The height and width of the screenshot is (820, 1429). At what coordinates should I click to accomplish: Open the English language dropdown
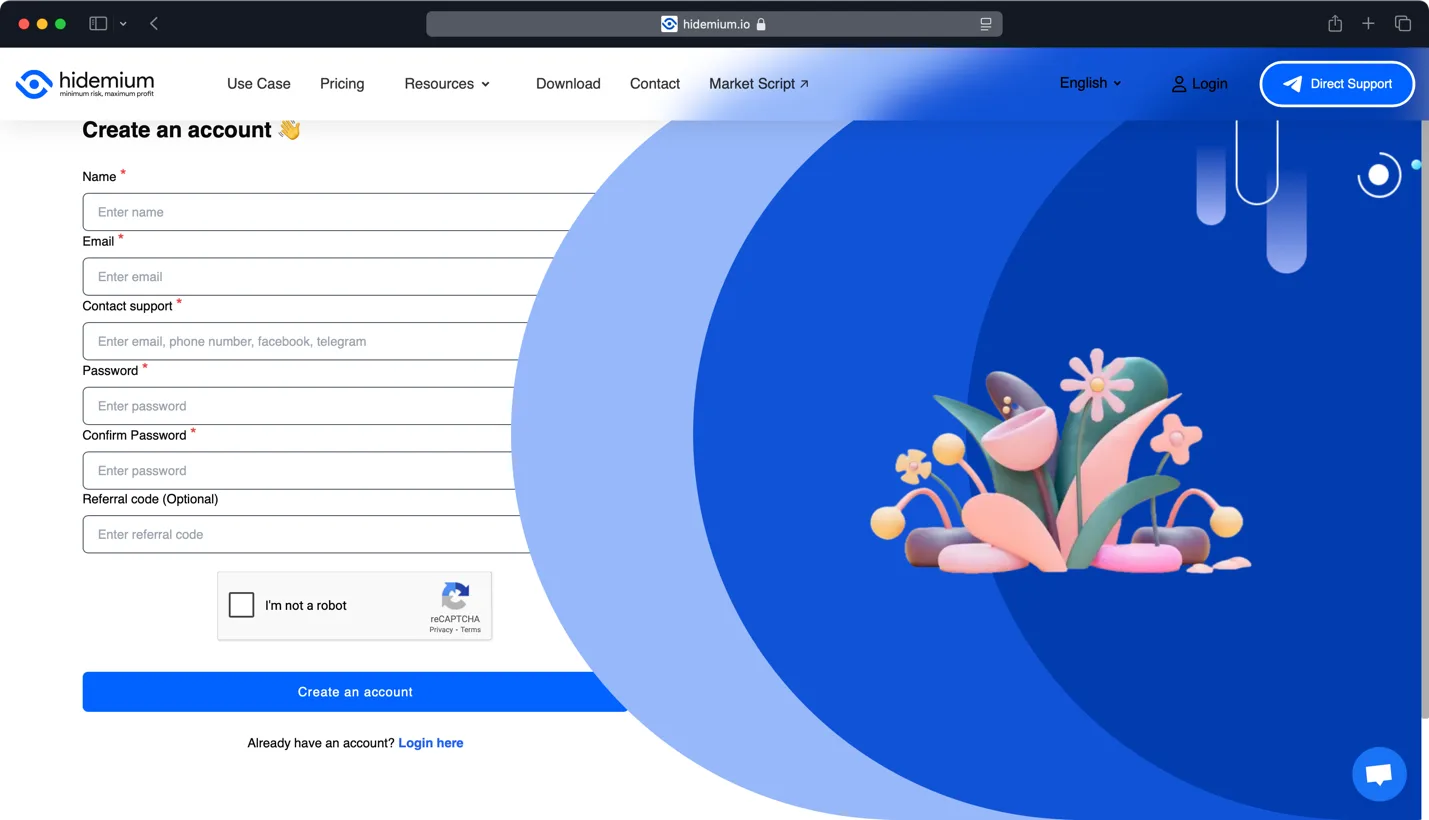[x=1090, y=83]
